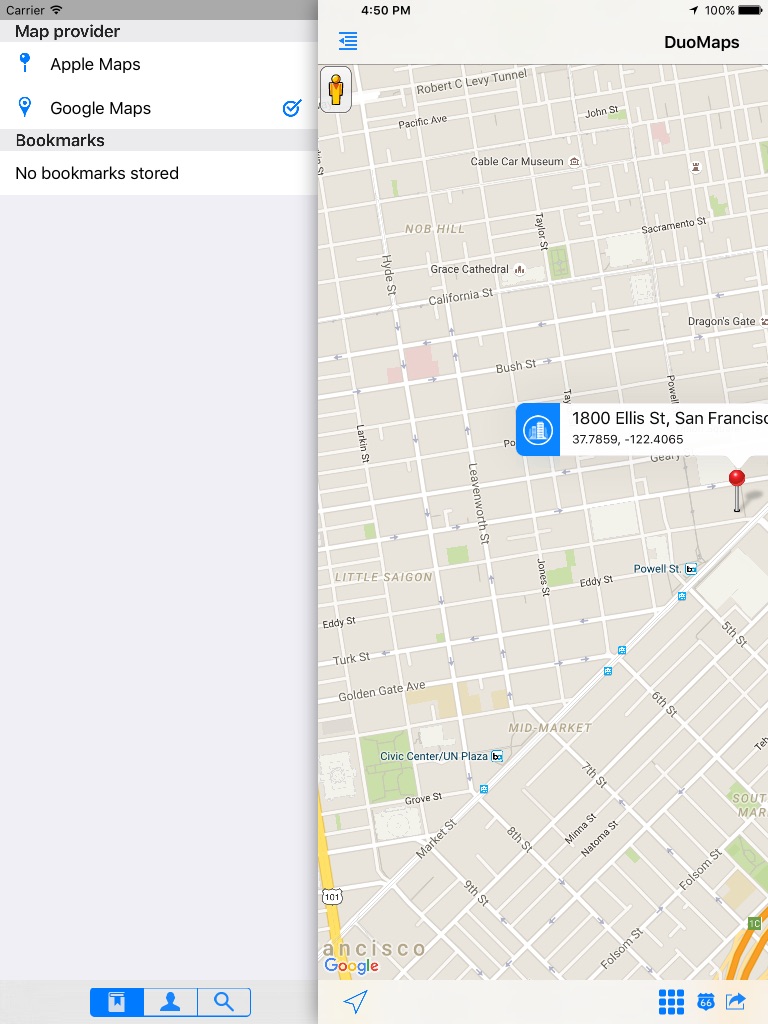
Task: Select Apple Maps as the map provider
Action: (x=159, y=64)
